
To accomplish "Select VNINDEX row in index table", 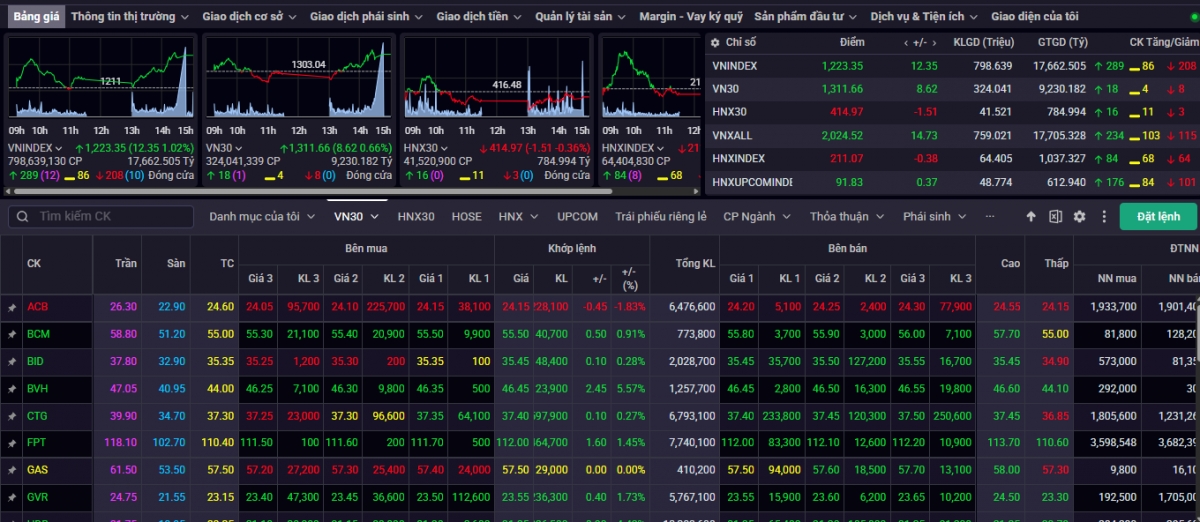I will [952, 65].
